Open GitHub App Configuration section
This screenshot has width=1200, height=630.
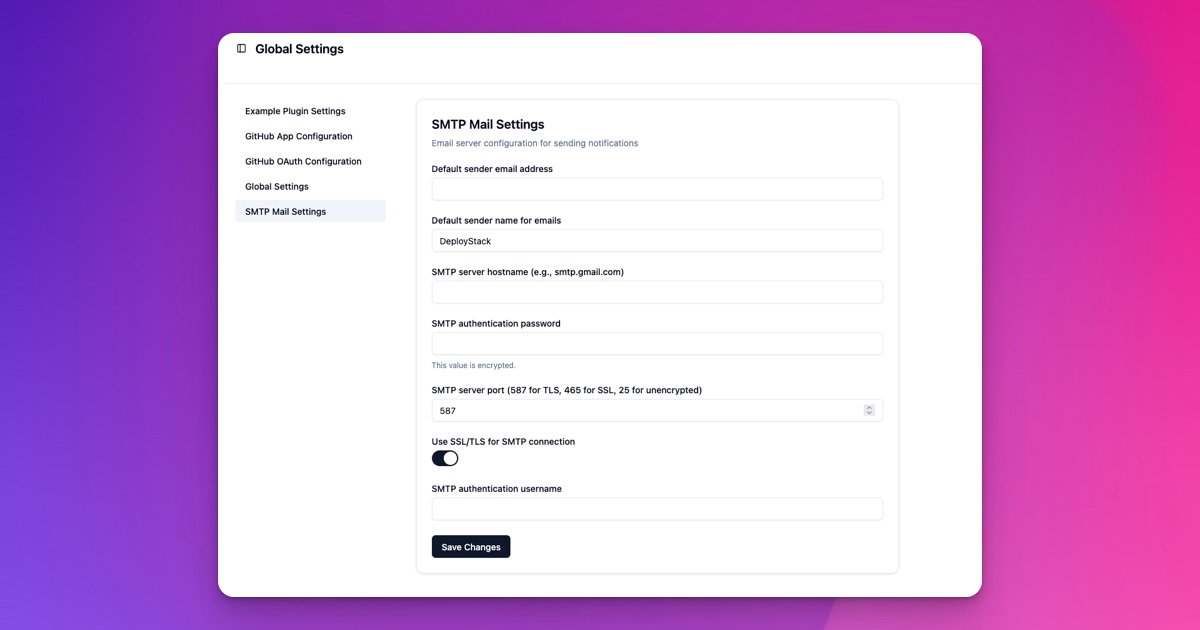tap(299, 136)
